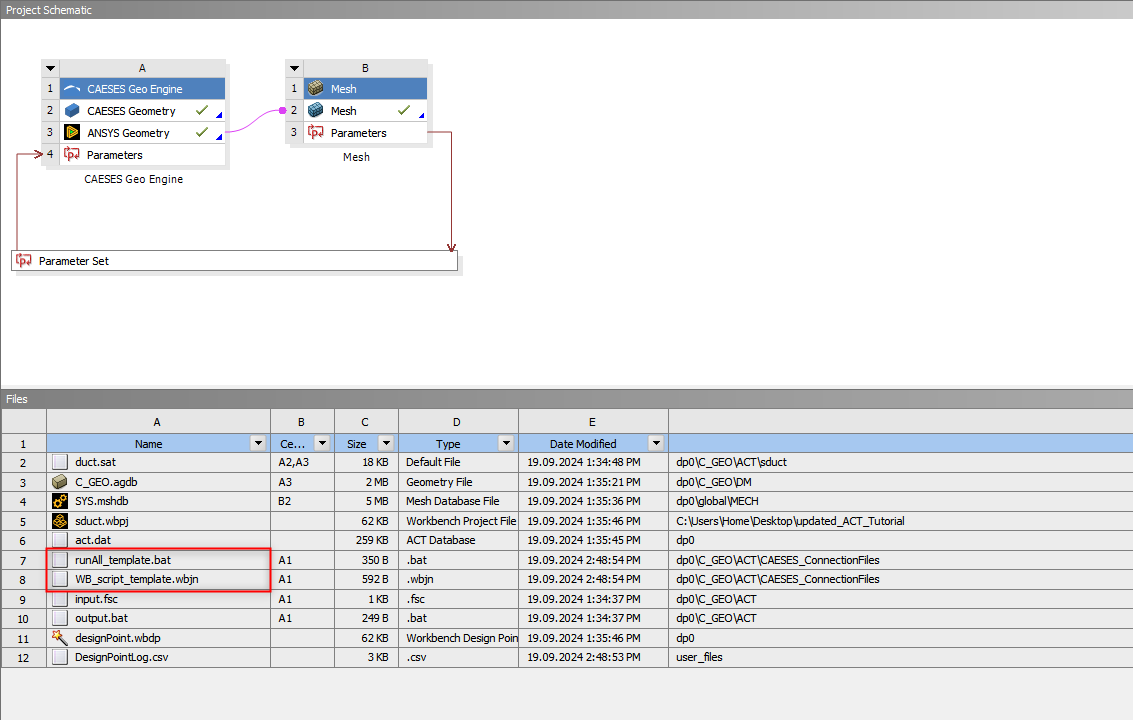This screenshot has width=1133, height=720.
Task: Click file icon next to DesignPointLog.csv
Action: point(60,657)
